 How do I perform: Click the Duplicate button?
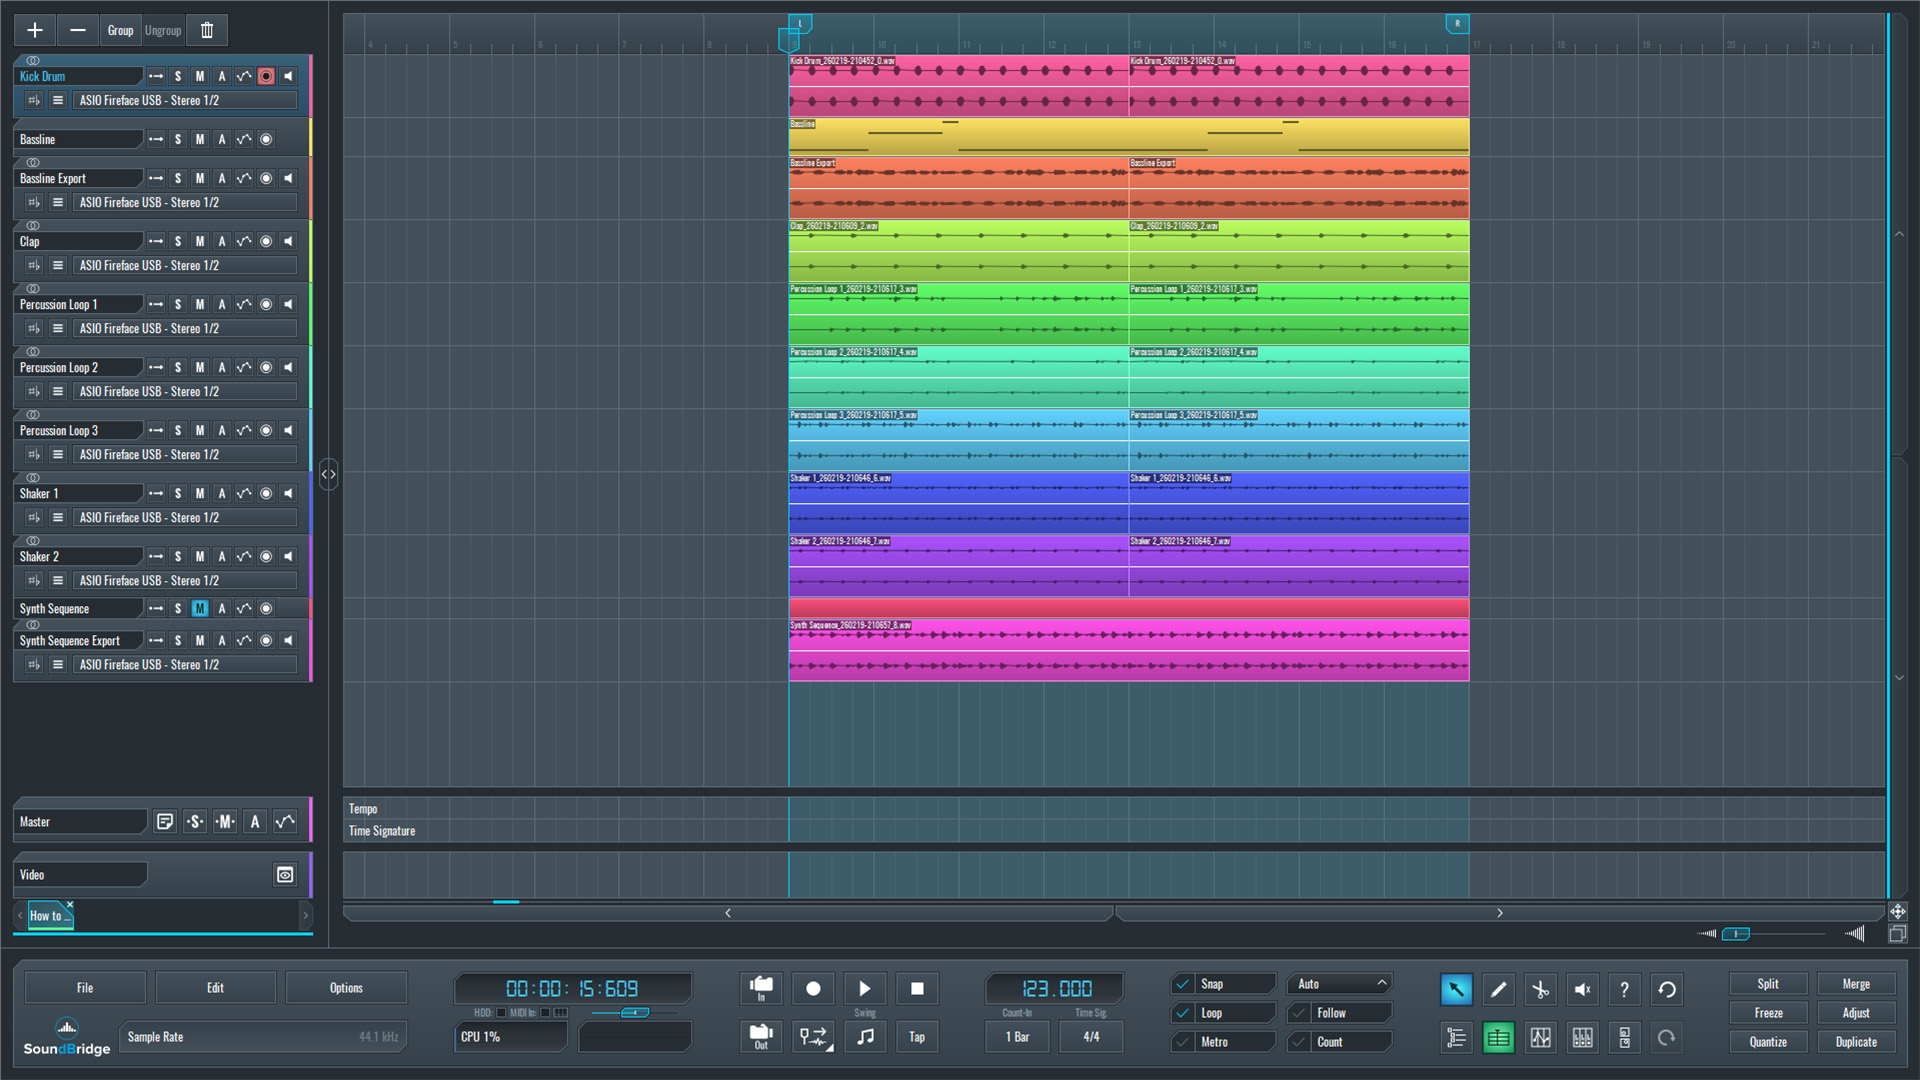point(1856,1042)
